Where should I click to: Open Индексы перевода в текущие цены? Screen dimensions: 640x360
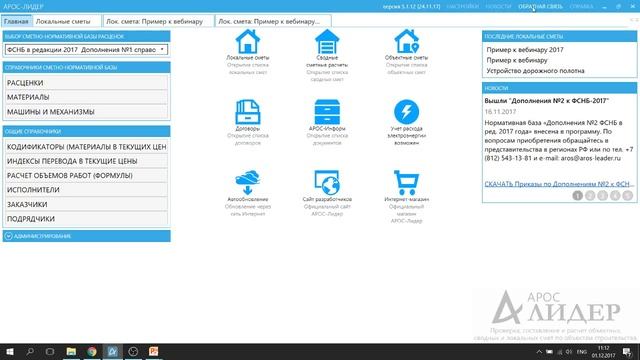[87, 161]
